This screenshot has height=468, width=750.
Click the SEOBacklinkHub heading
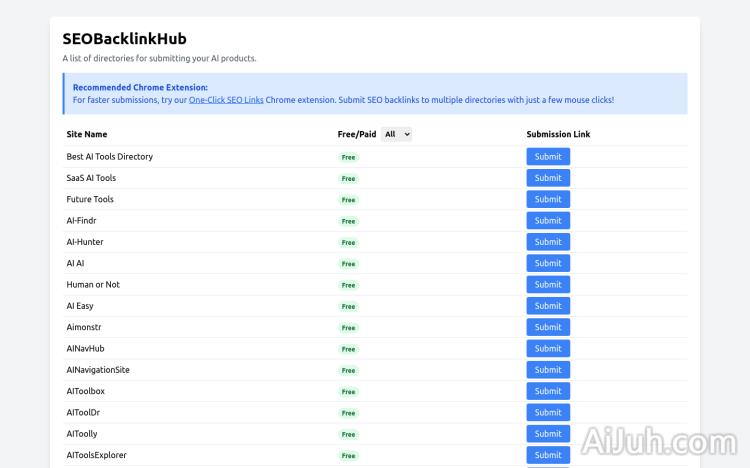124,39
